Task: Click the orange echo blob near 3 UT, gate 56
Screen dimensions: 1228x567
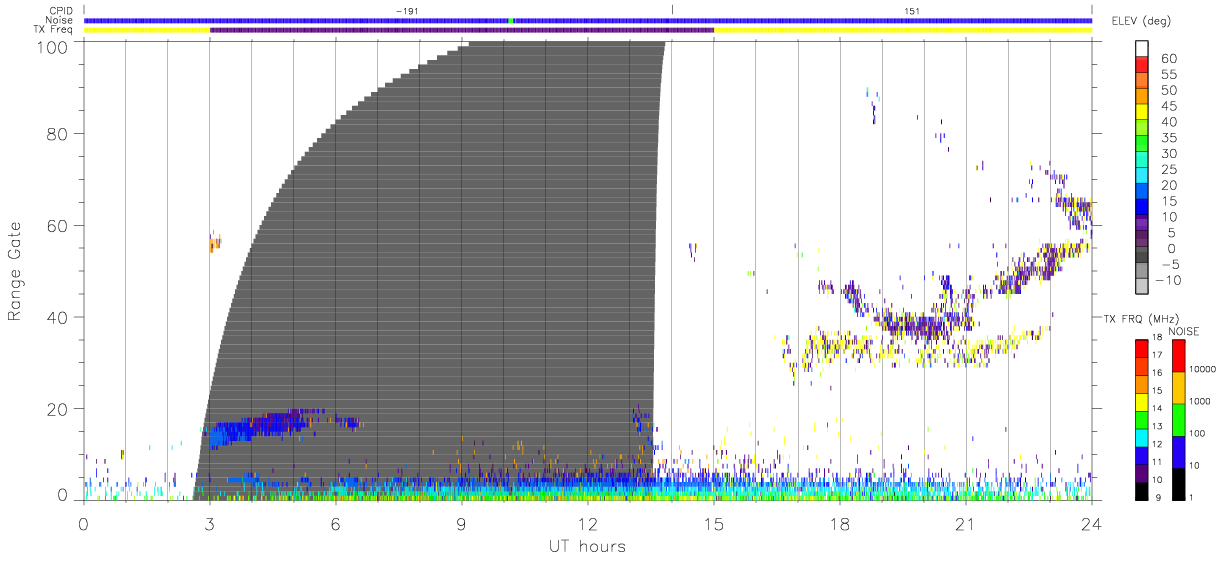Action: [x=215, y=242]
